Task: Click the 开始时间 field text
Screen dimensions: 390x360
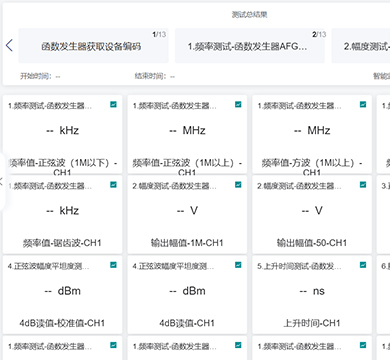Action: [40, 76]
